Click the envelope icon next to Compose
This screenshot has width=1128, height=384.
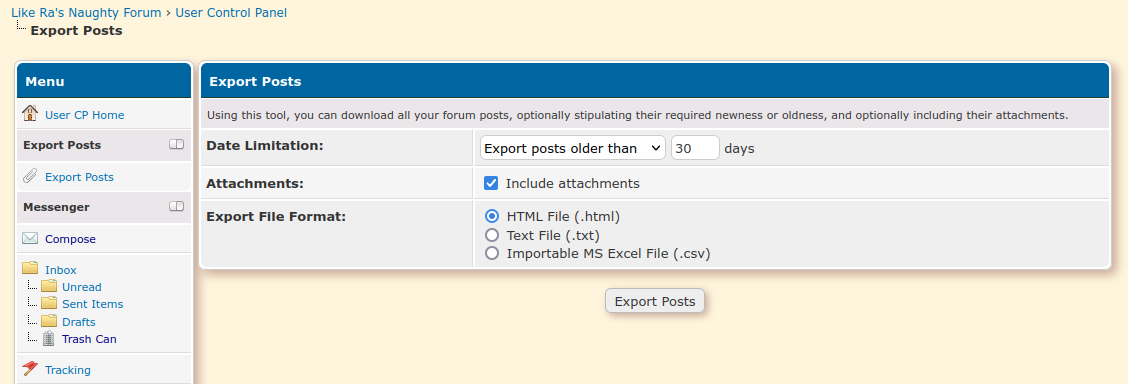point(29,238)
